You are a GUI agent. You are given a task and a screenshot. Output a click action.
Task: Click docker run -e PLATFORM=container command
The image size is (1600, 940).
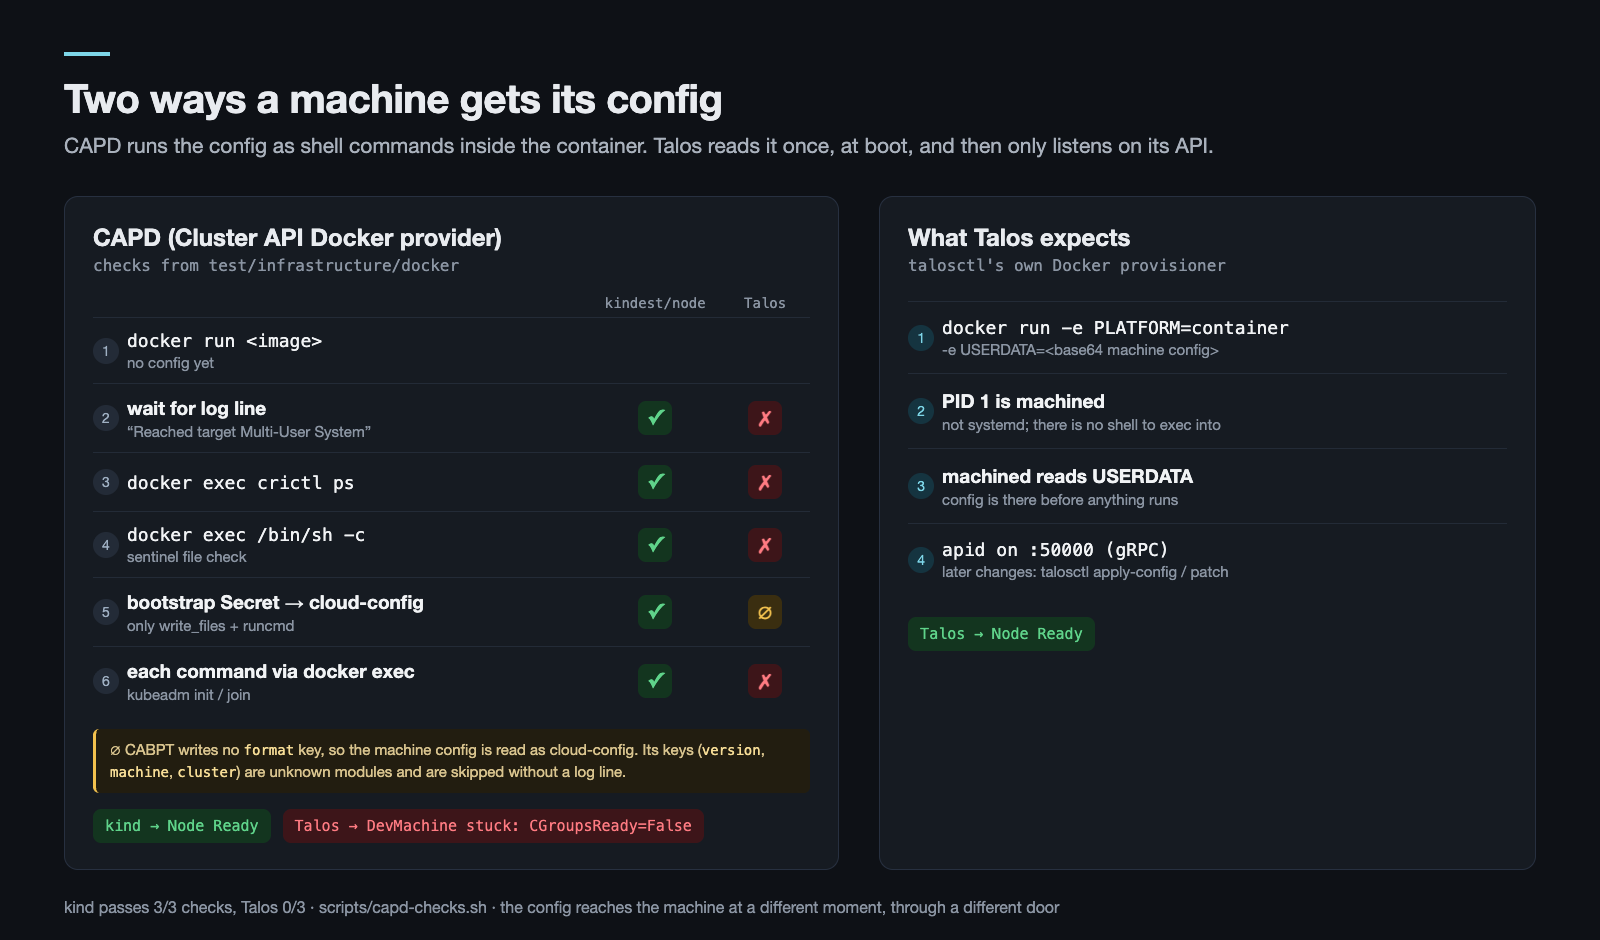click(x=1115, y=328)
